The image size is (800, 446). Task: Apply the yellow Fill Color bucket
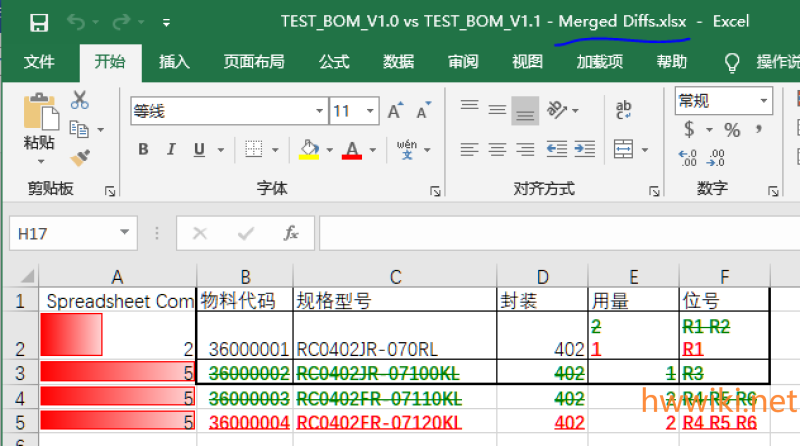coord(309,150)
